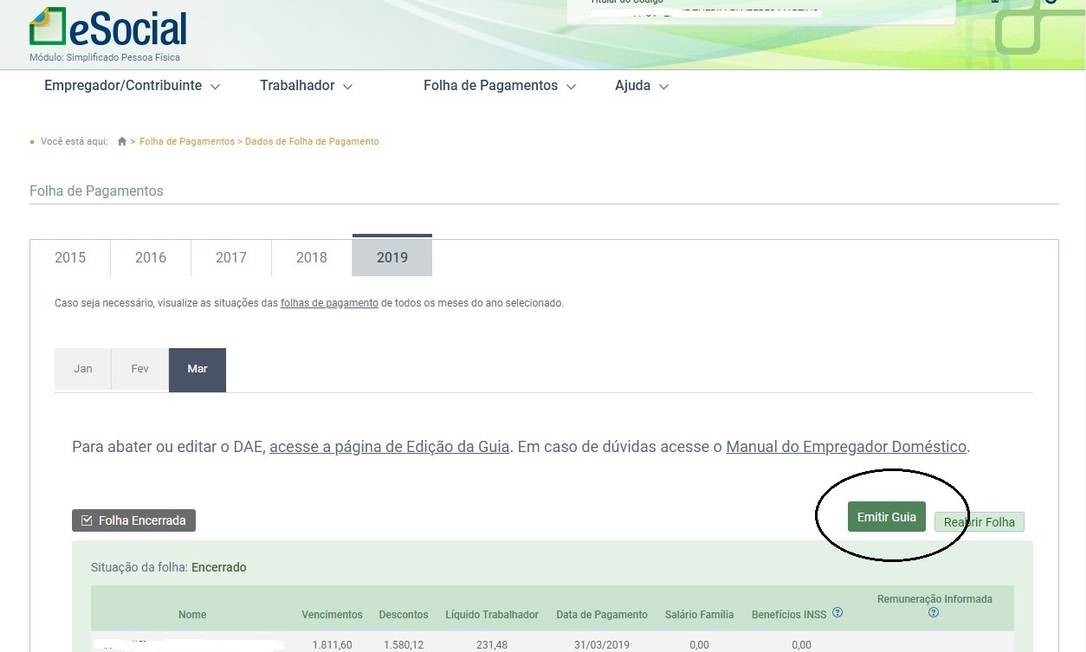Viewport: 1086px width, 652px height.
Task: Click the Folha Encerrada checkmark badge
Action: [x=134, y=520]
